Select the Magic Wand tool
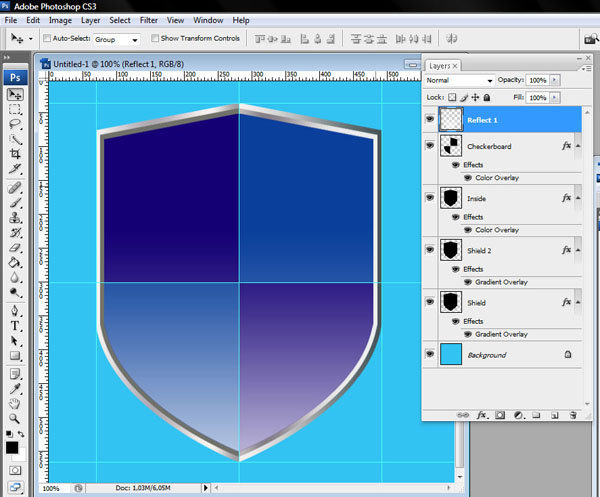The height and width of the screenshot is (497, 600). 15,139
